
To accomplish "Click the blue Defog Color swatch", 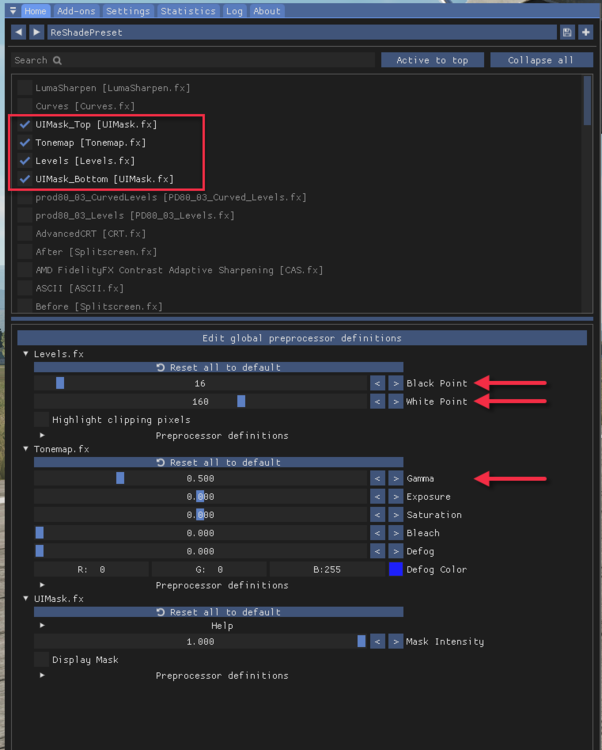I will [x=396, y=569].
